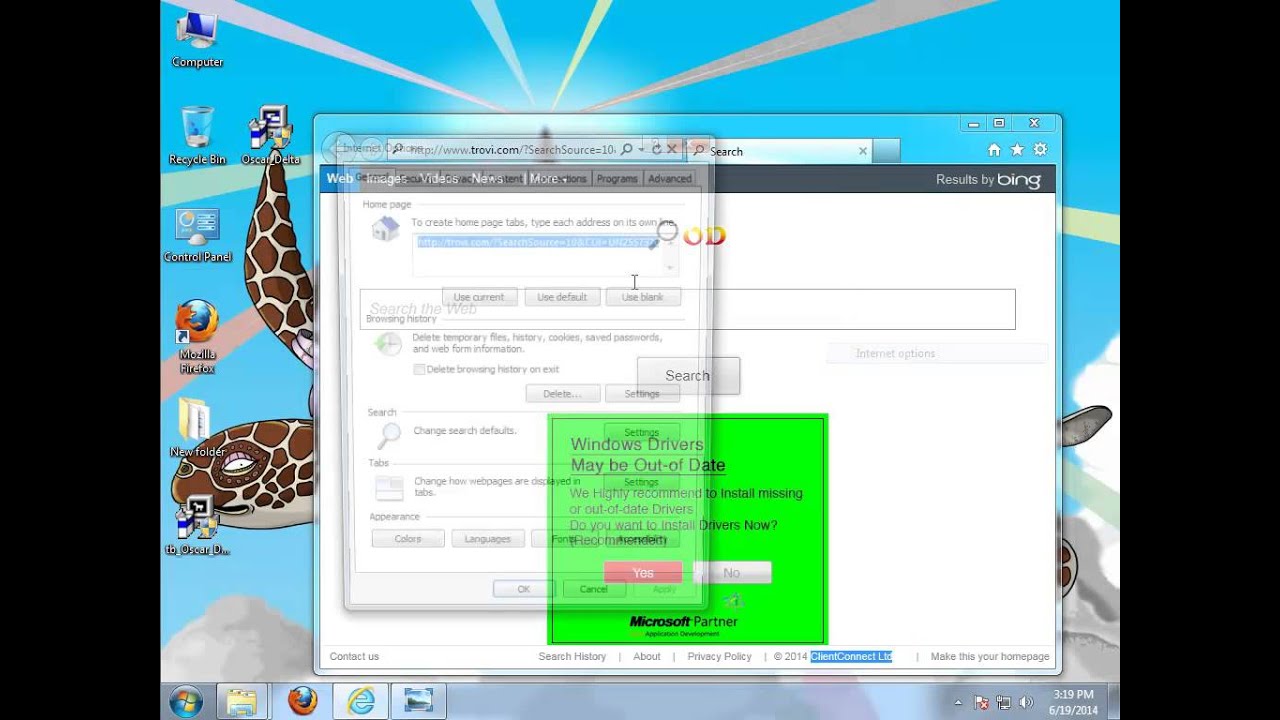
Task: Click the Use current button
Action: (479, 297)
